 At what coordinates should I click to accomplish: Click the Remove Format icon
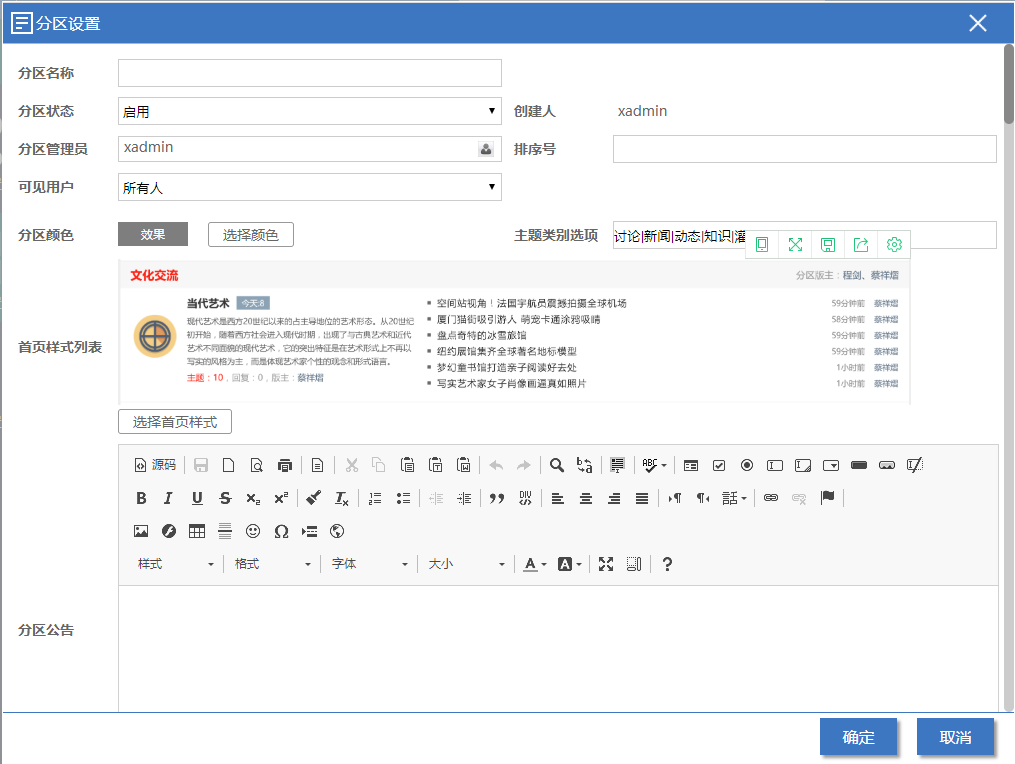click(342, 498)
